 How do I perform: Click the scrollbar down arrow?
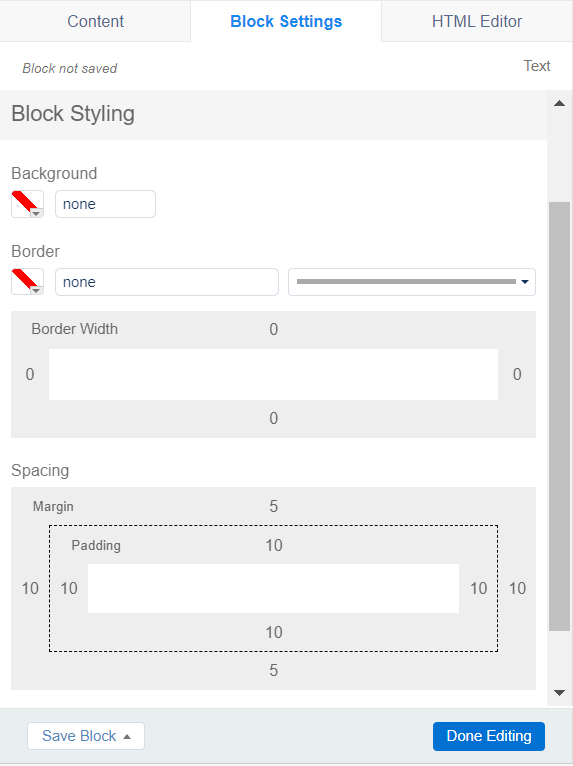[x=559, y=693]
